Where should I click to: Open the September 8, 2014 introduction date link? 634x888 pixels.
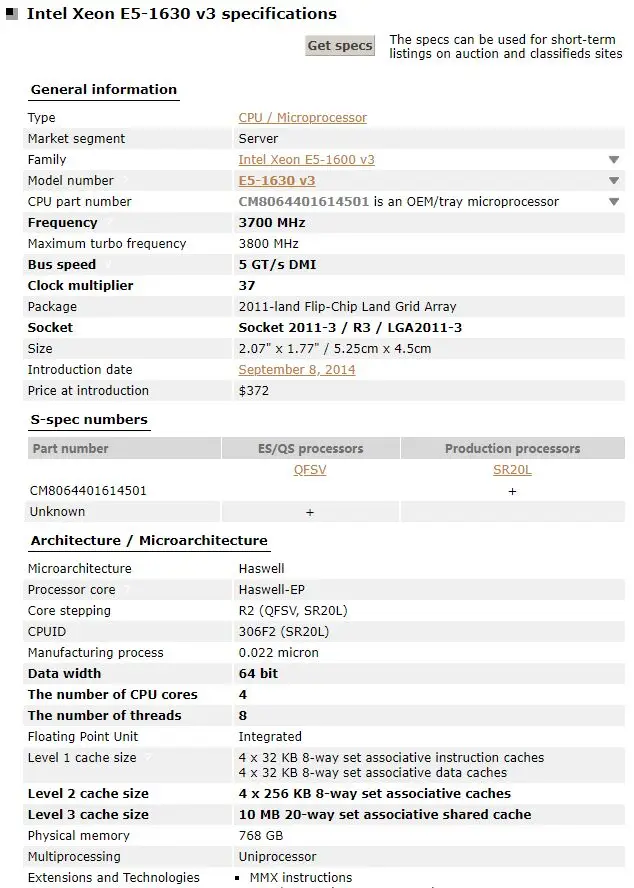coord(297,369)
